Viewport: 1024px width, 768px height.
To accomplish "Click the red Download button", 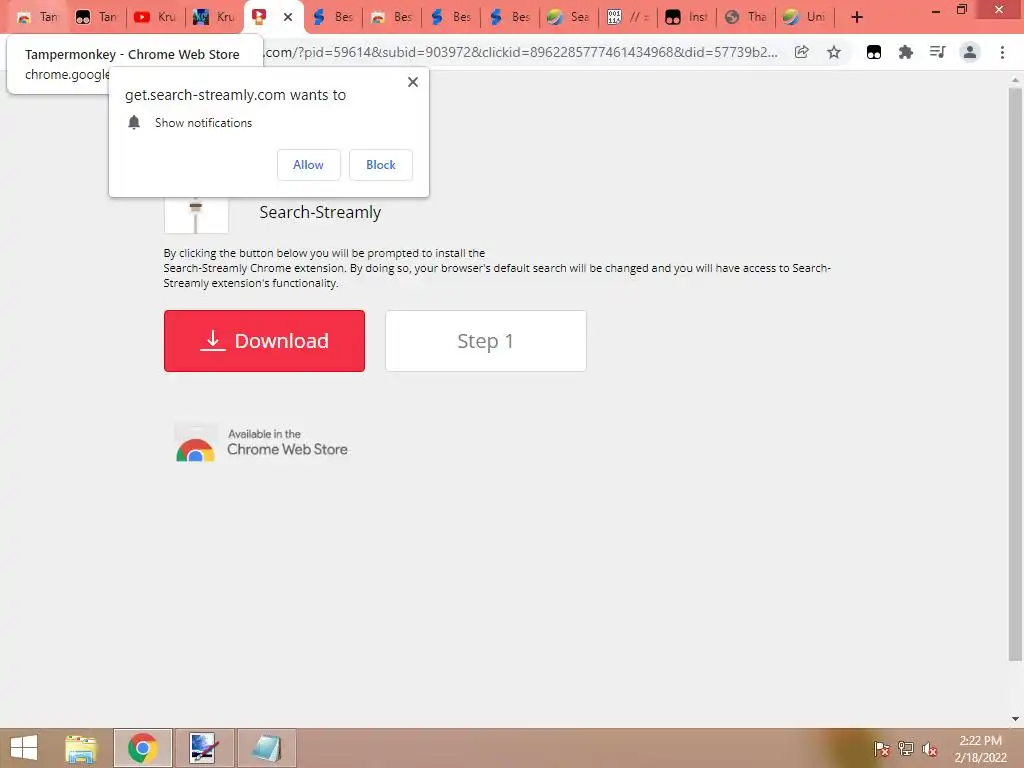I will pos(264,341).
